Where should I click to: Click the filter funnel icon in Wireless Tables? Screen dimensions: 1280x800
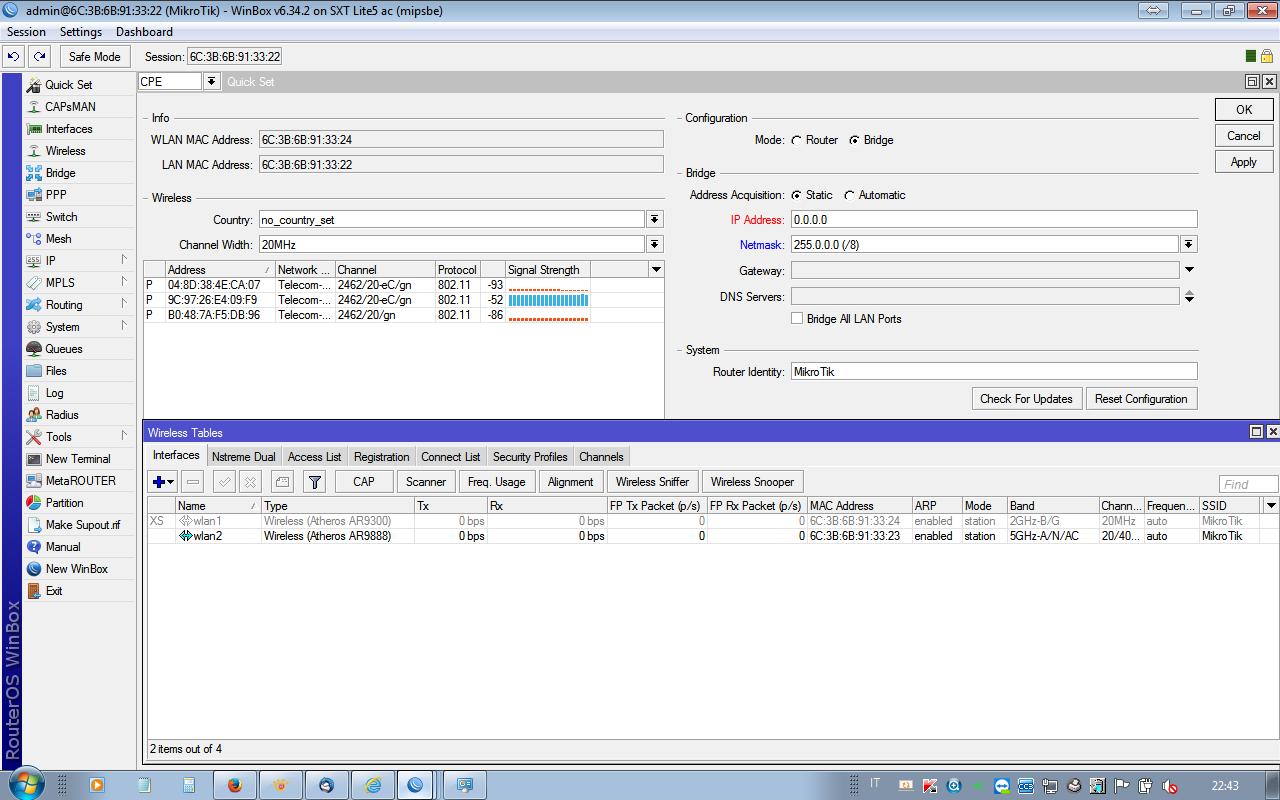[x=314, y=481]
